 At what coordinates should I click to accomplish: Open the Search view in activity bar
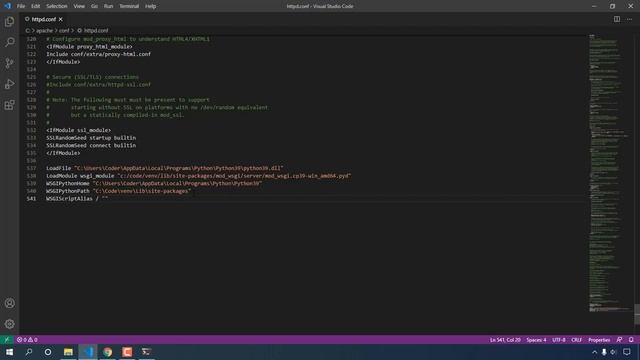pyautogui.click(x=9, y=42)
